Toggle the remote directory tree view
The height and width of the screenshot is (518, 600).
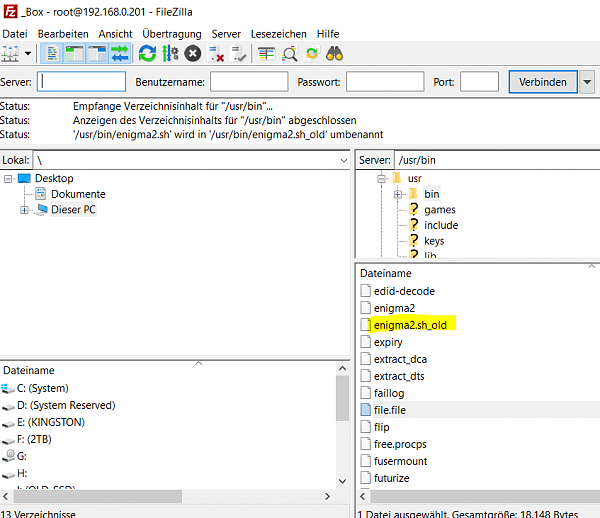tap(97, 53)
